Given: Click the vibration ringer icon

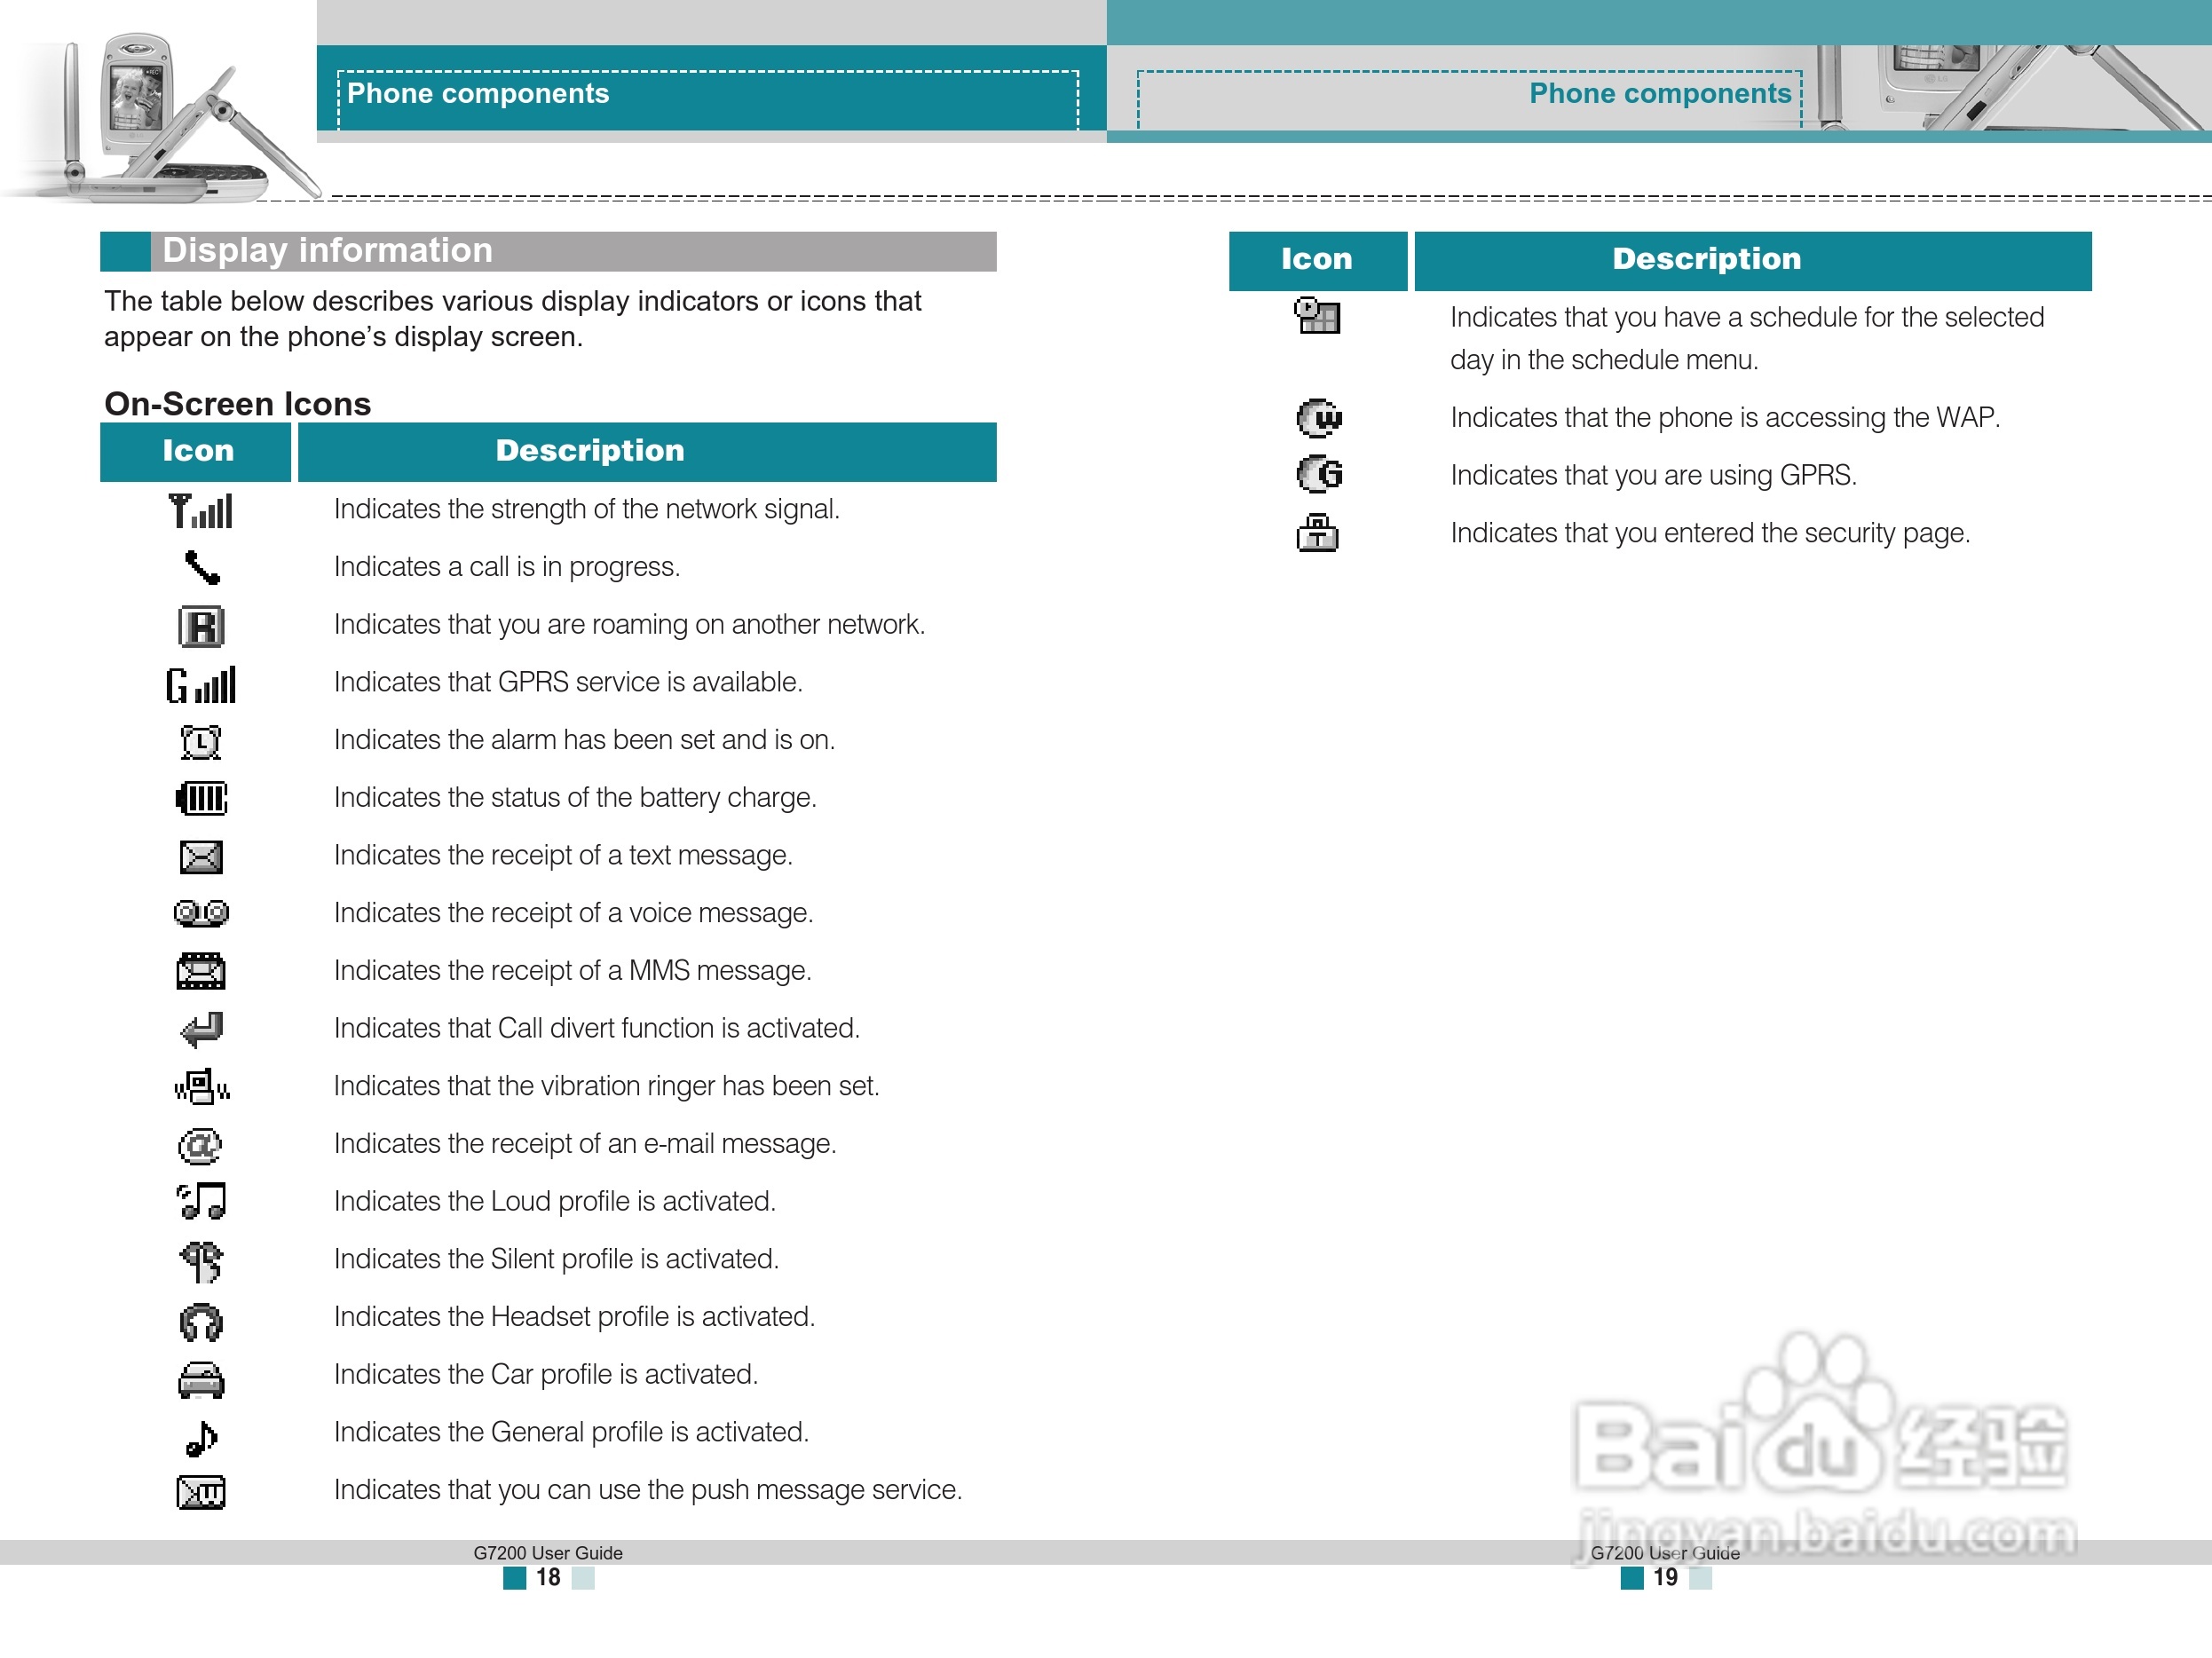Looking at the screenshot, I should [201, 1087].
